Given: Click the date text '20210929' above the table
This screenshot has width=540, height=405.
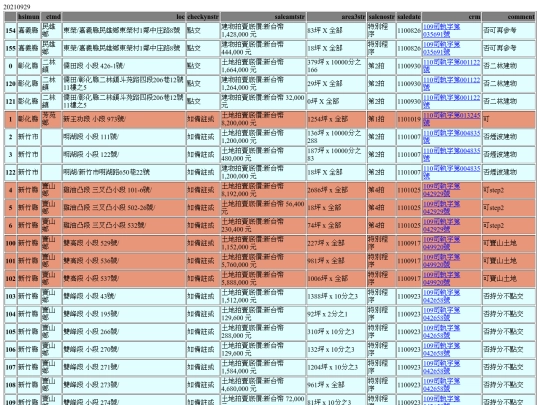Looking at the screenshot, I should pos(17,7).
